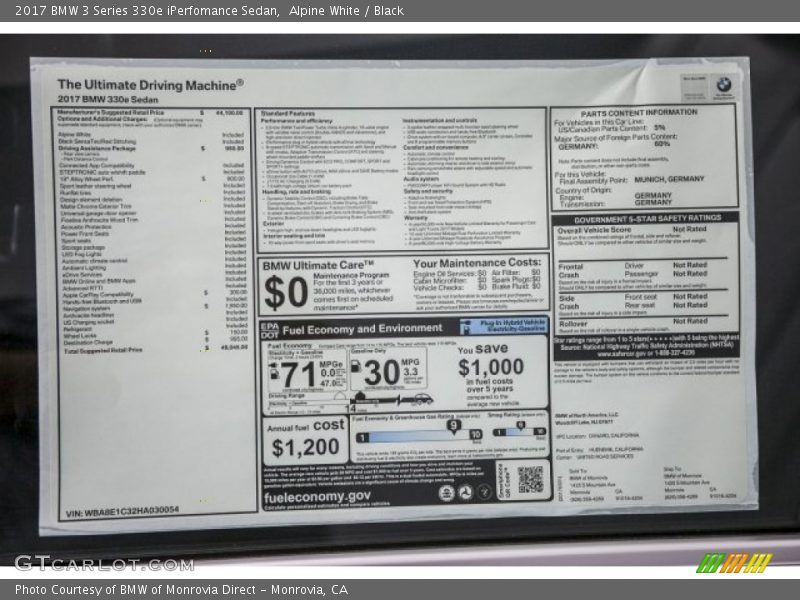Click the Annual fuel cost $1,200 box
This screenshot has height=600, width=800.
pos(305,440)
